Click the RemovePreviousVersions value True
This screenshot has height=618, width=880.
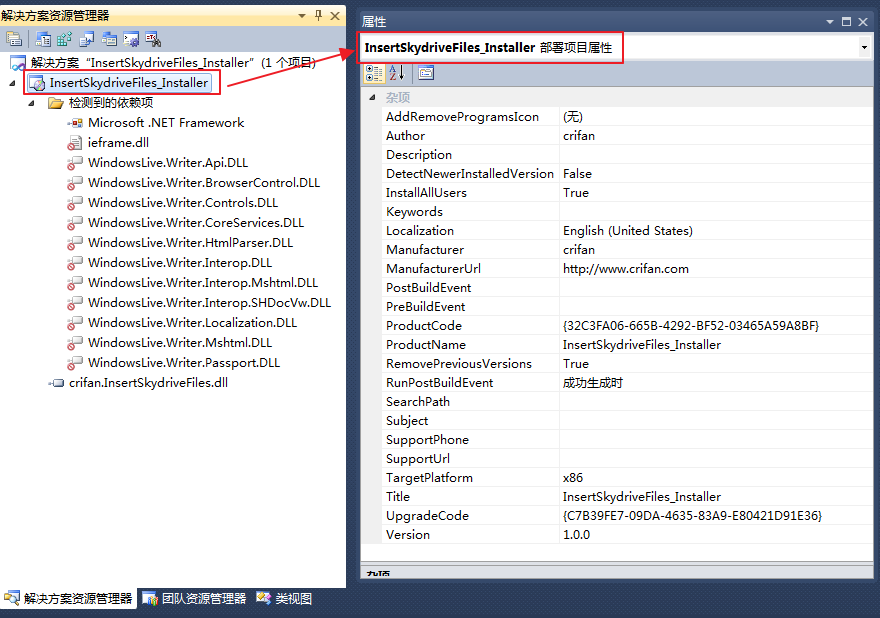point(576,364)
